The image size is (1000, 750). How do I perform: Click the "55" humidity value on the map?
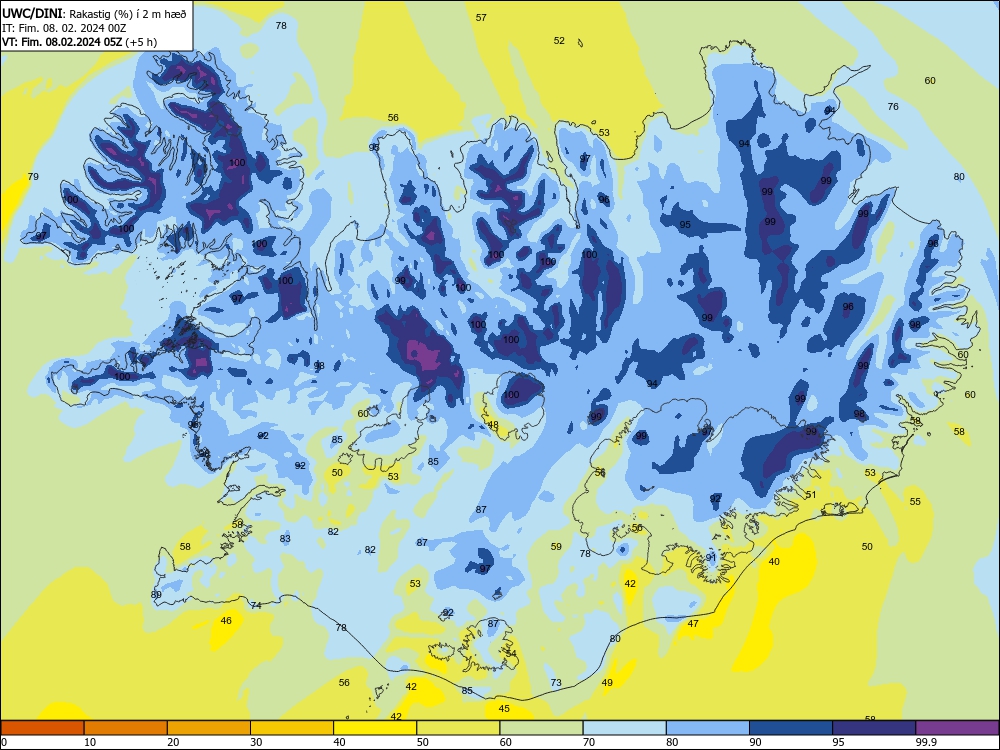915,502
